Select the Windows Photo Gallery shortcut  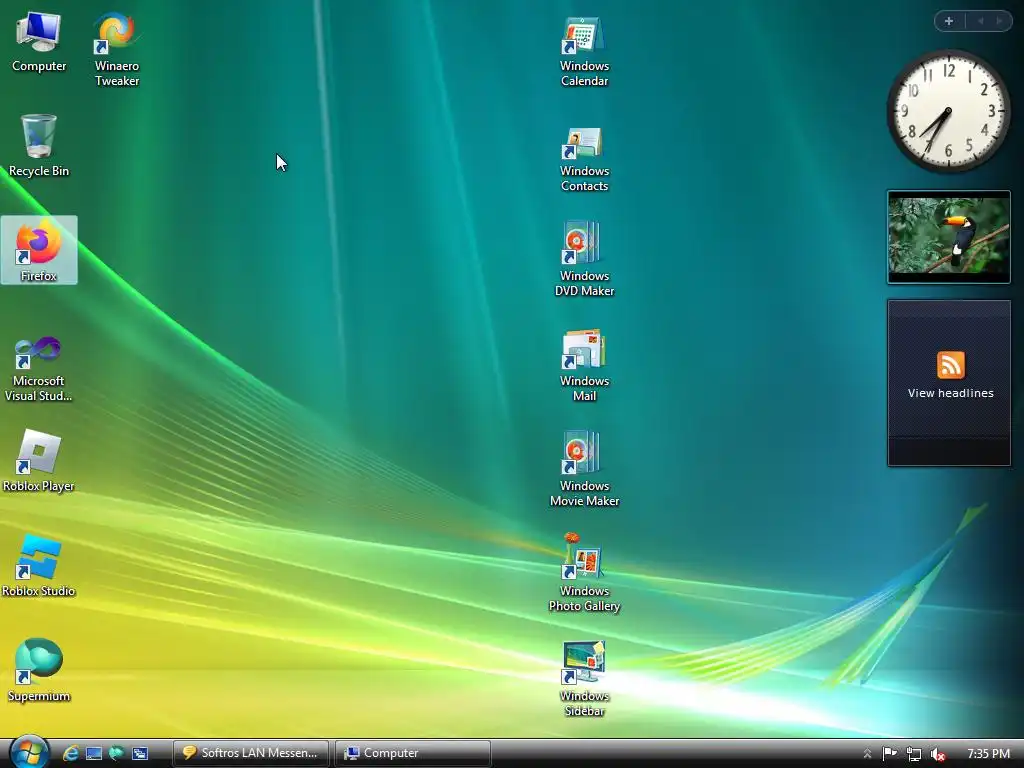pos(584,573)
